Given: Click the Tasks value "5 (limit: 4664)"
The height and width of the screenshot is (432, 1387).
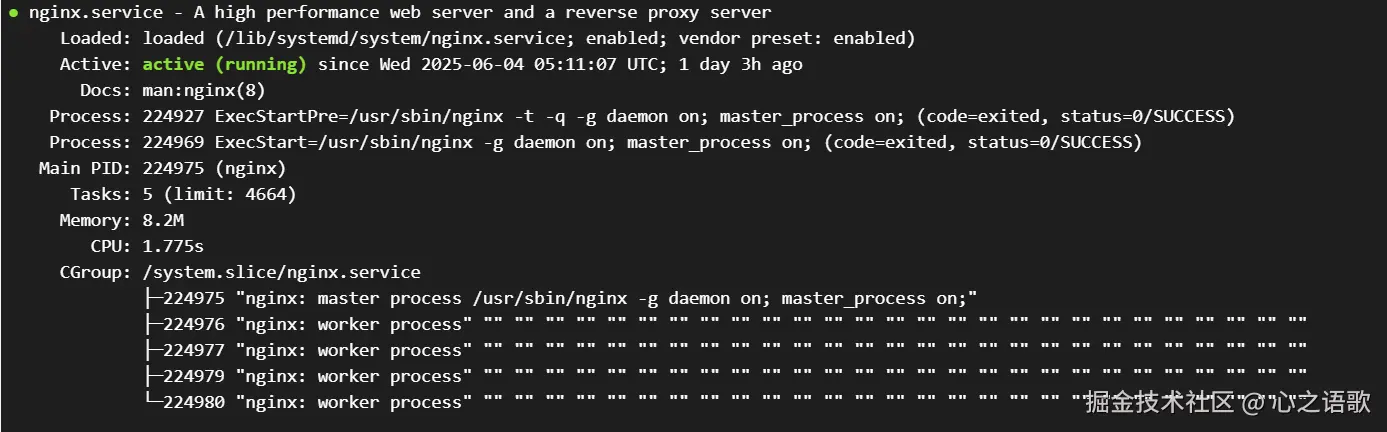Looking at the screenshot, I should click(x=219, y=194).
